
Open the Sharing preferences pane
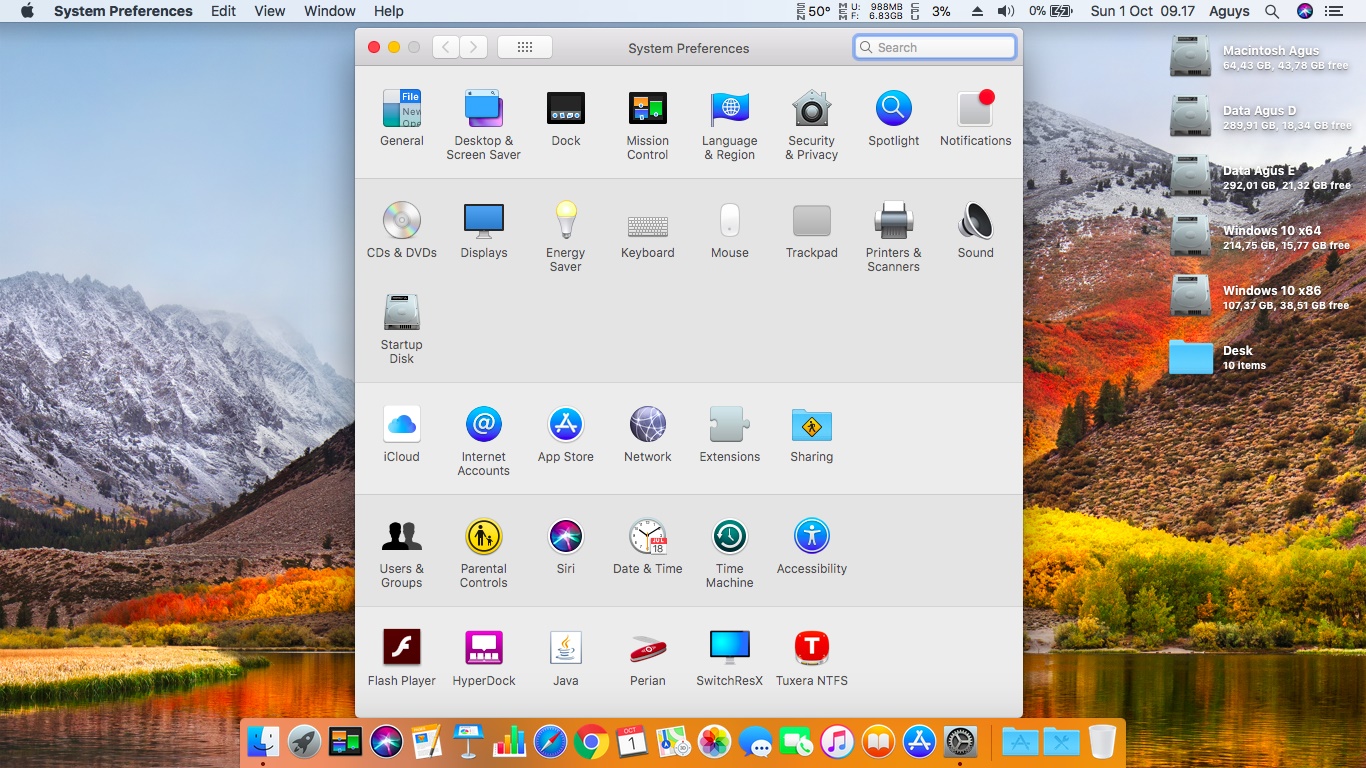point(812,435)
